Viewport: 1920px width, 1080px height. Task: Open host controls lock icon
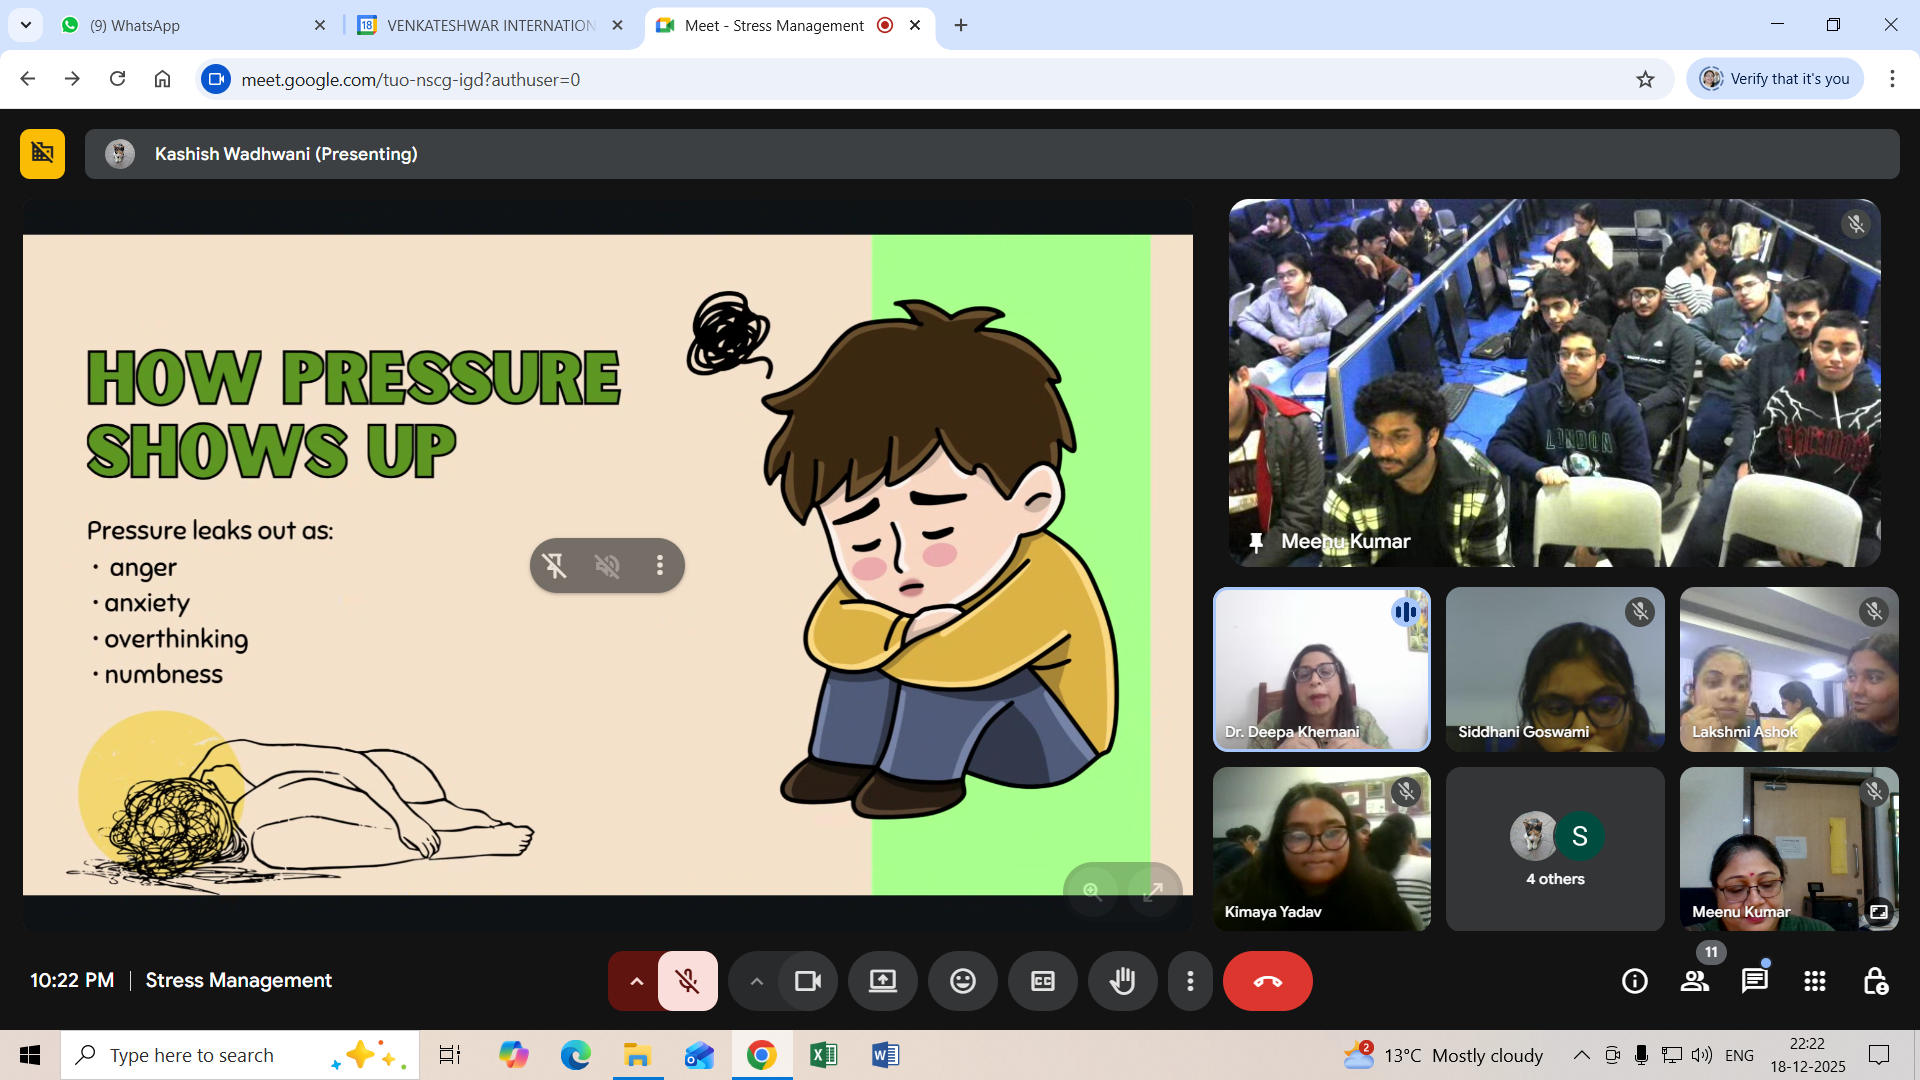point(1875,981)
